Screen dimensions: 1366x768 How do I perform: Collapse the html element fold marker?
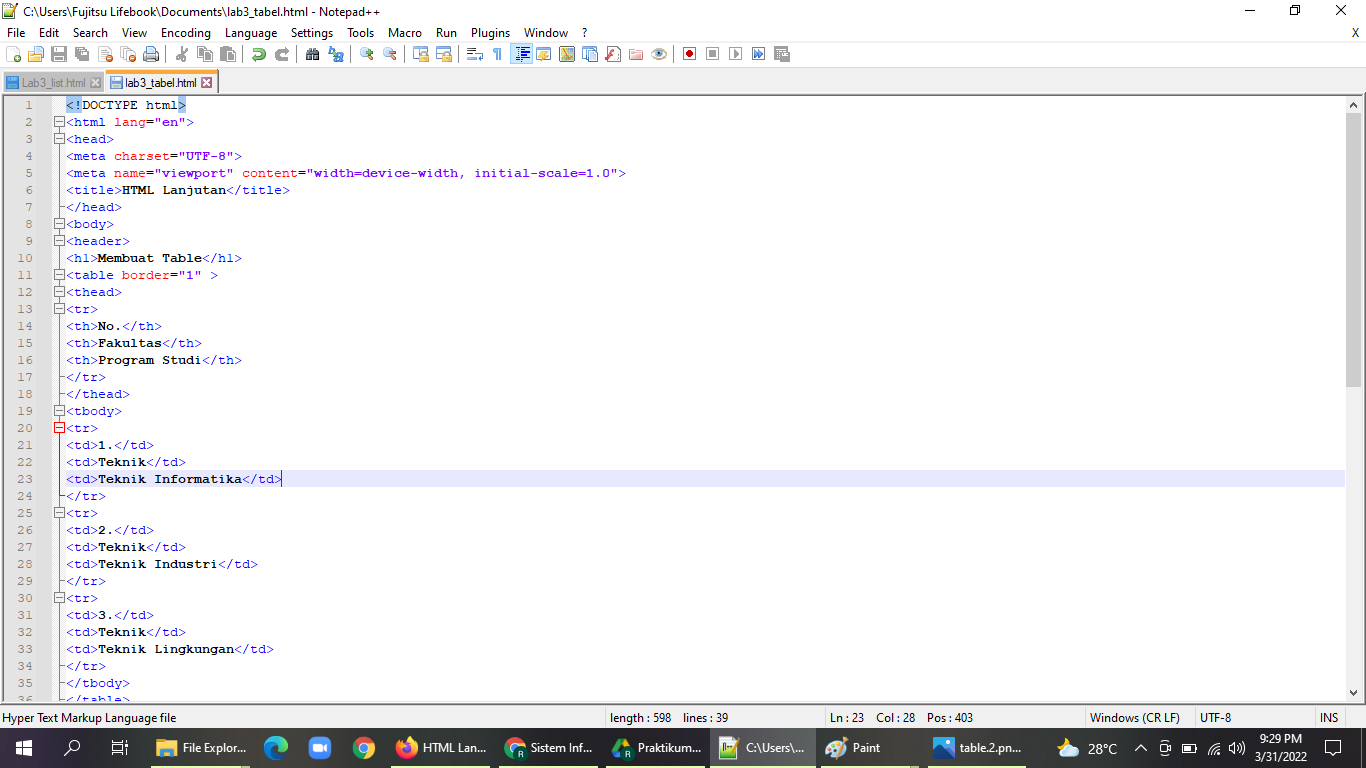pyautogui.click(x=59, y=121)
